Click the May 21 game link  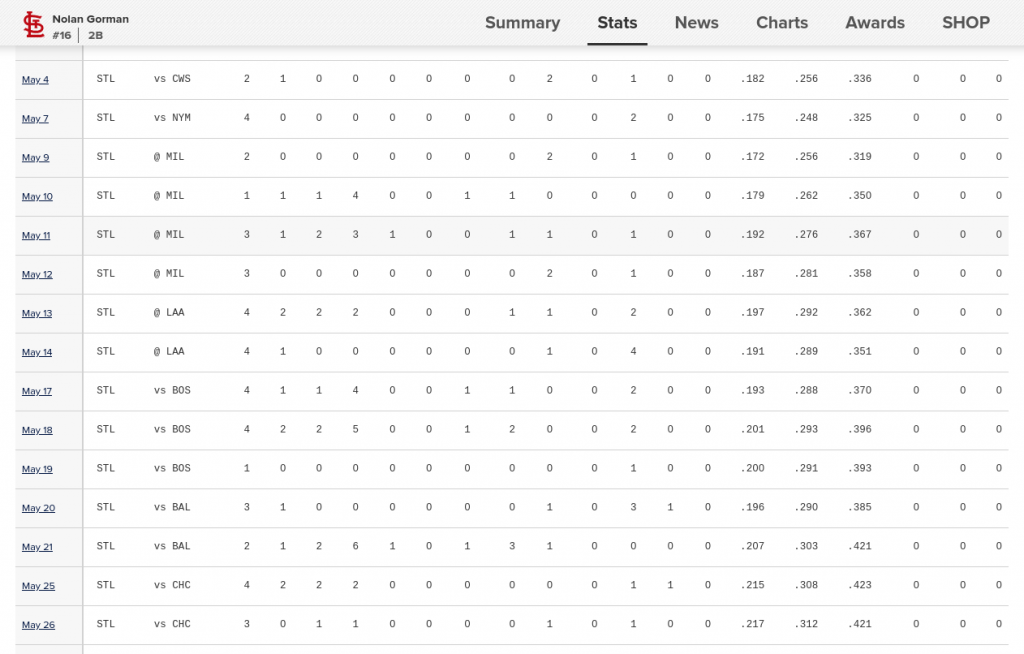[x=36, y=547]
